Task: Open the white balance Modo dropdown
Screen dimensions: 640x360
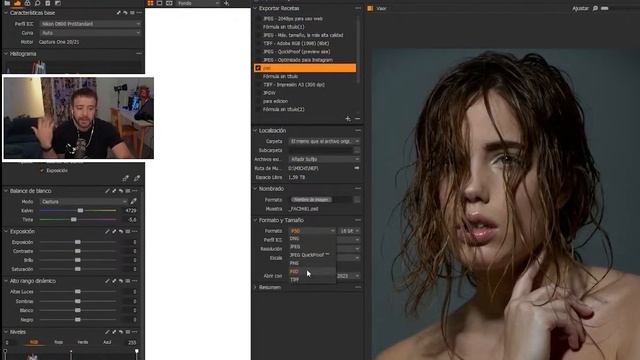Action: click(84, 202)
